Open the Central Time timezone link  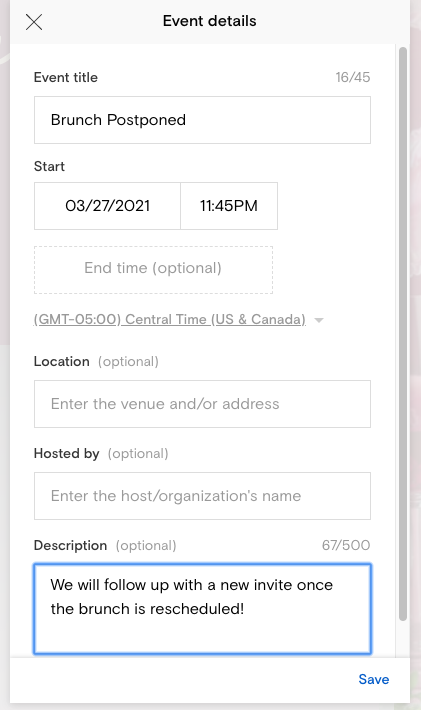tap(170, 320)
